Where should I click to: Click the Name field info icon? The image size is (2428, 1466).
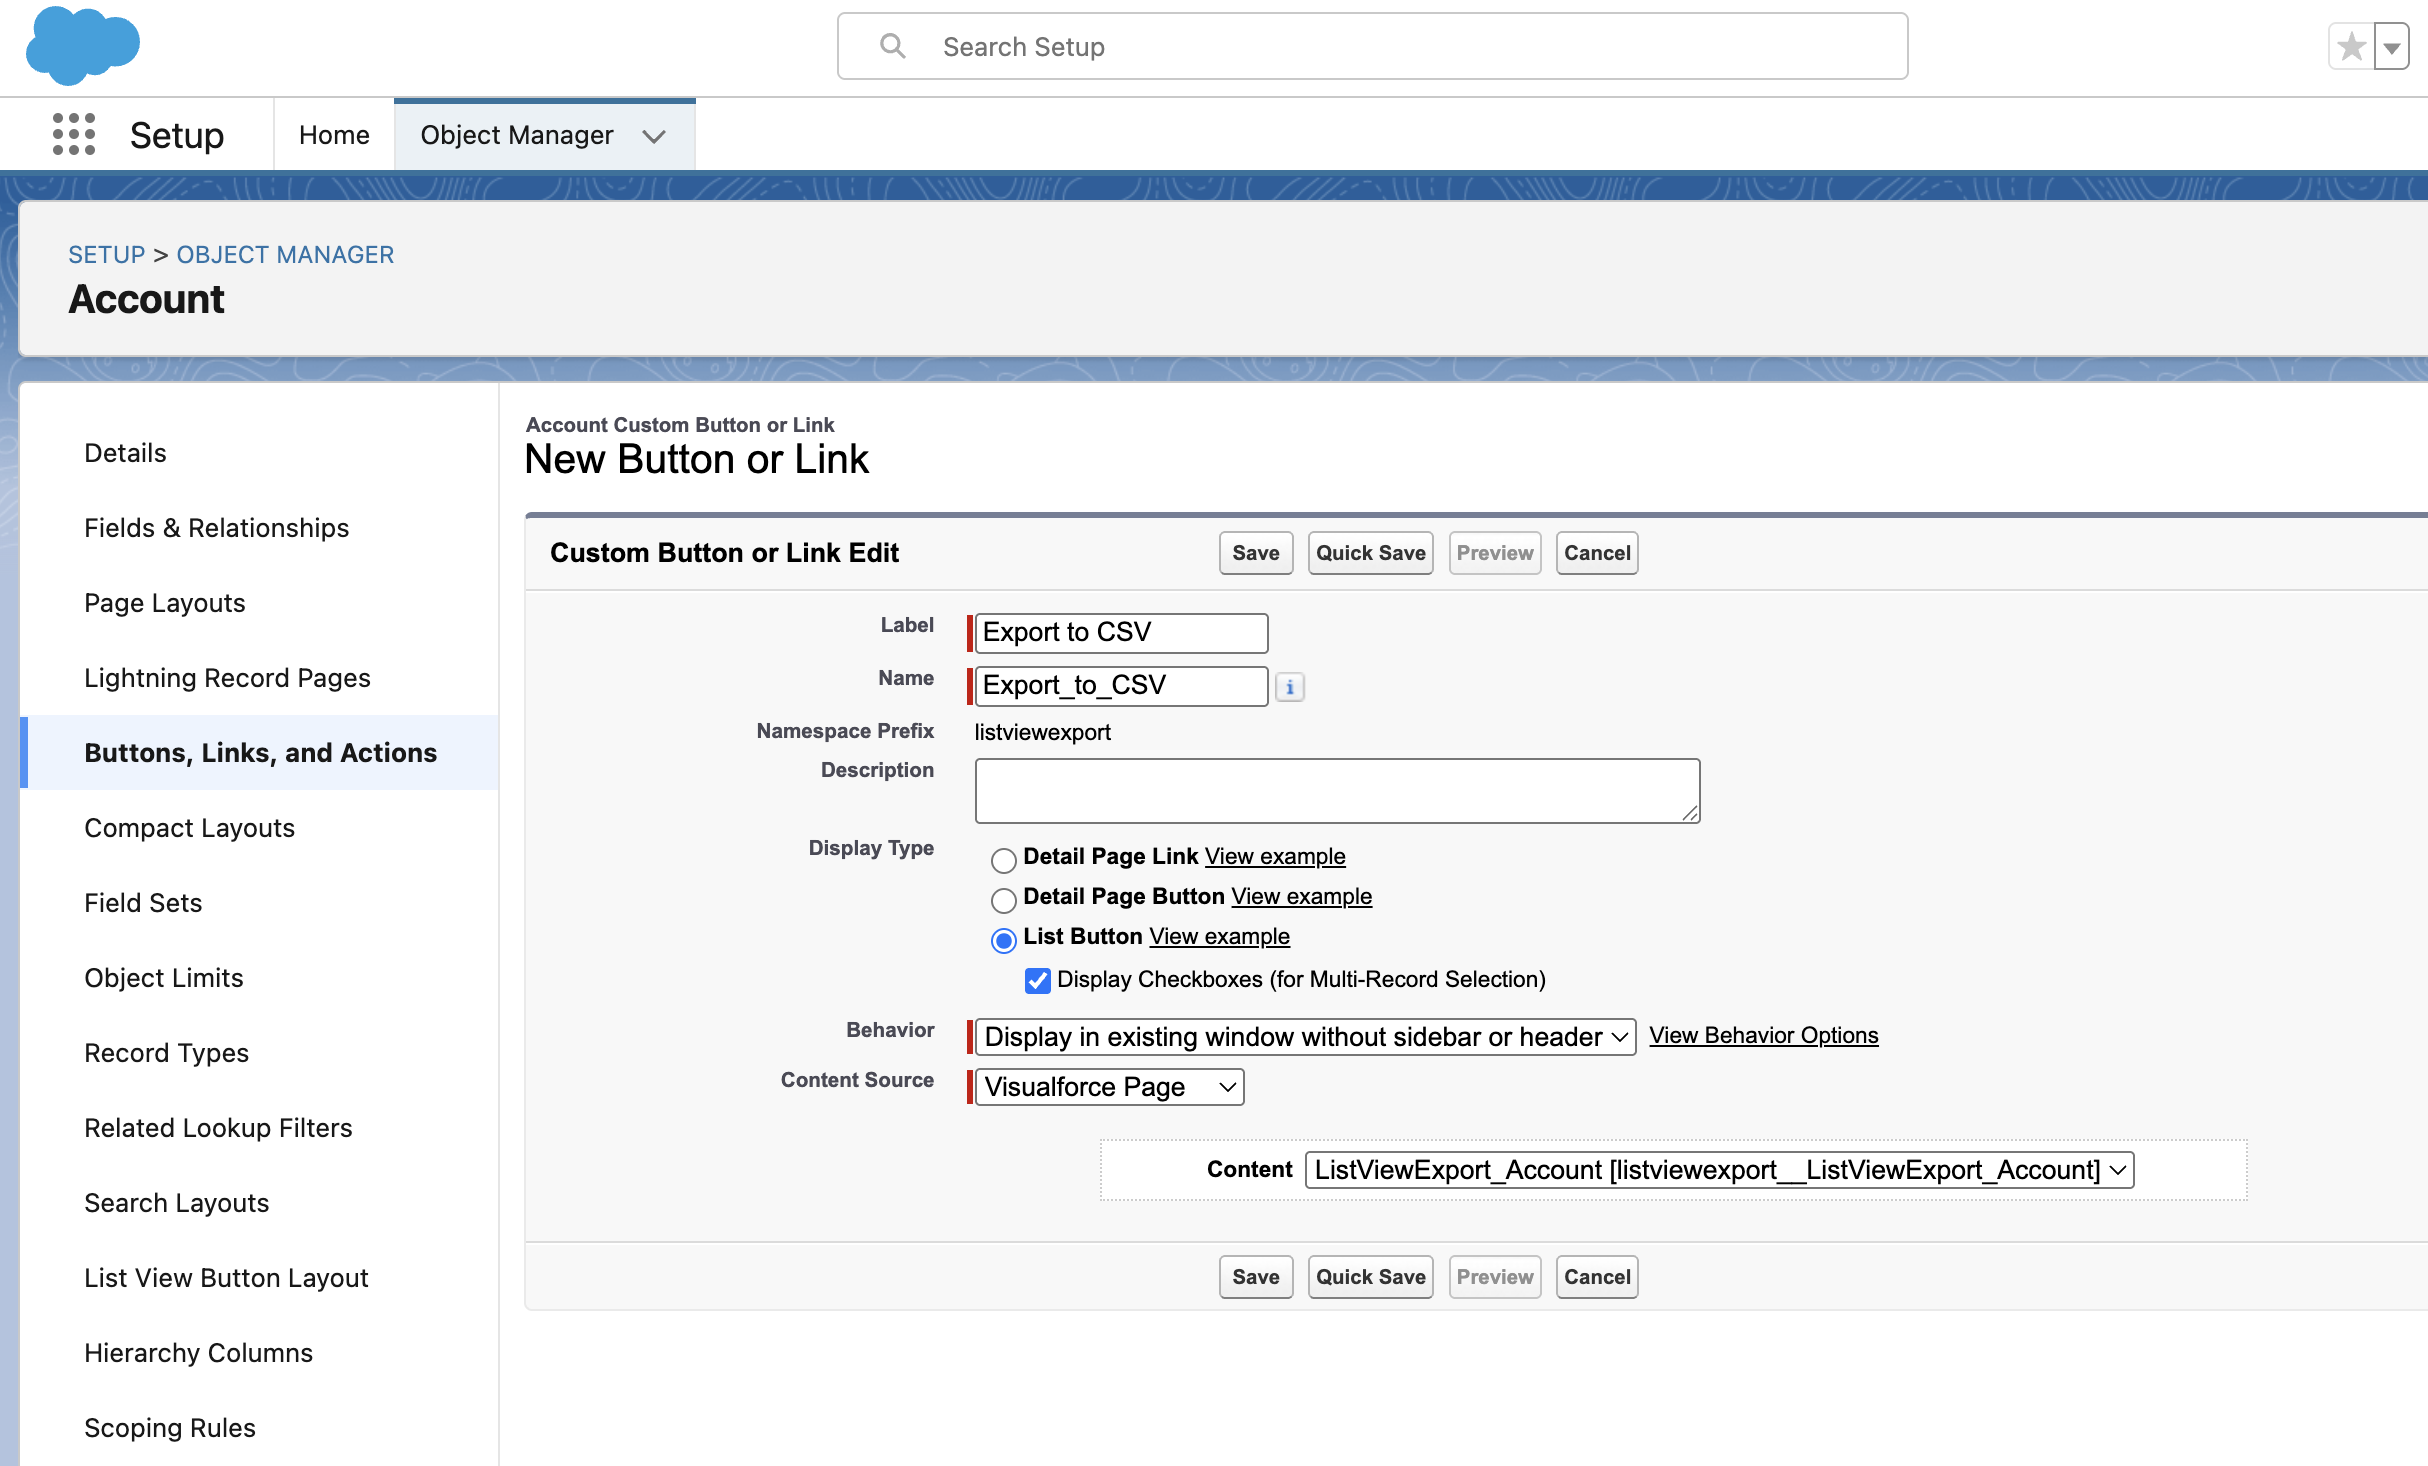tap(1290, 687)
